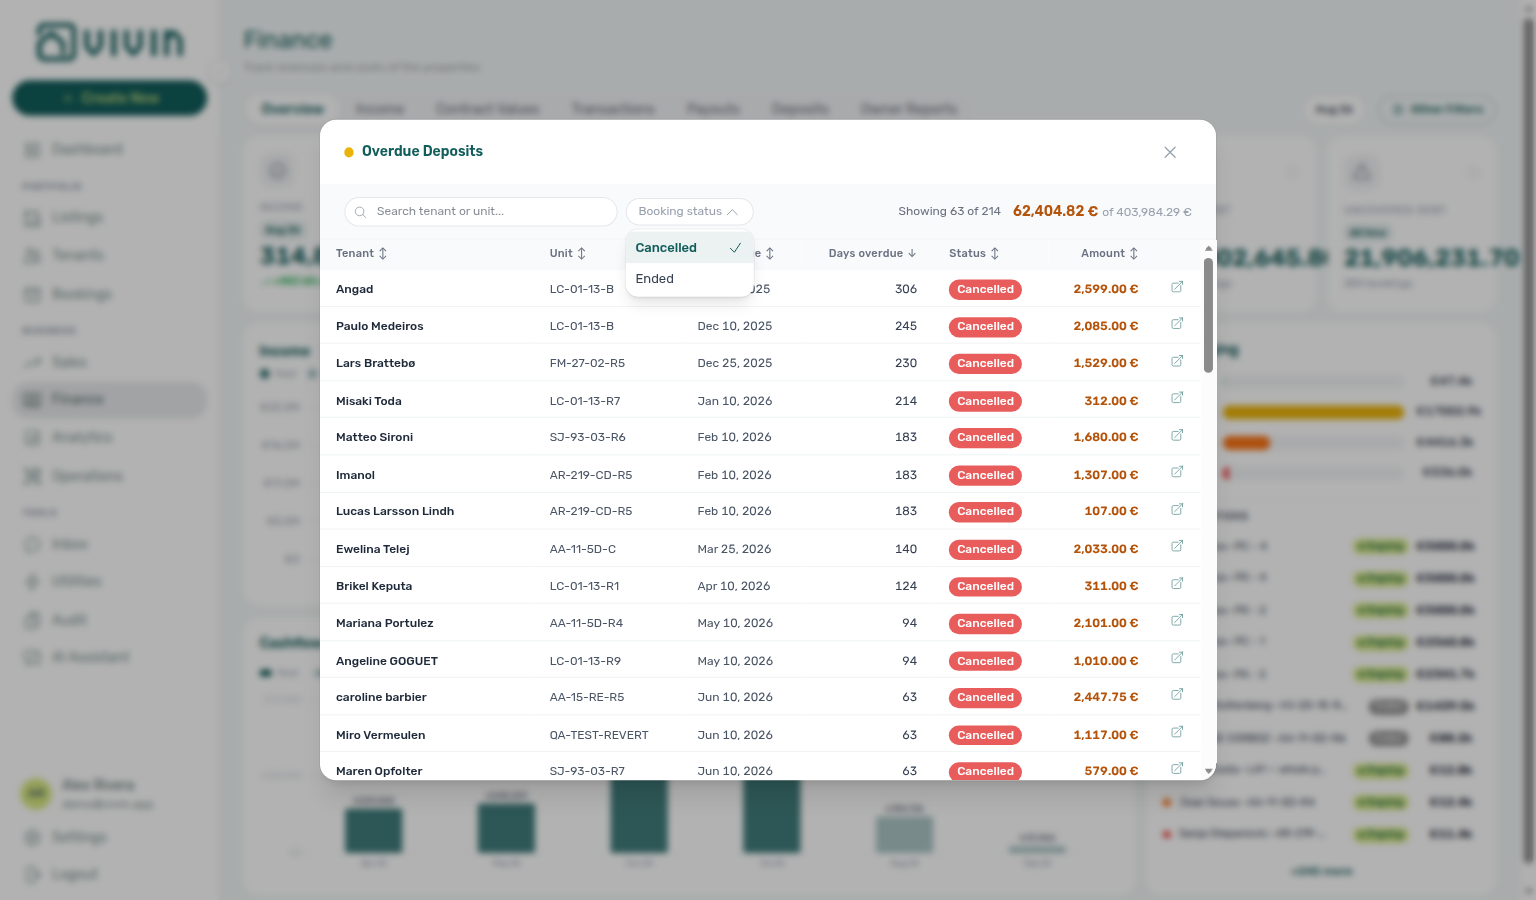Viewport: 1536px width, 900px height.
Task: Click scrollbar up arrow in deposits table
Action: tap(1208, 248)
